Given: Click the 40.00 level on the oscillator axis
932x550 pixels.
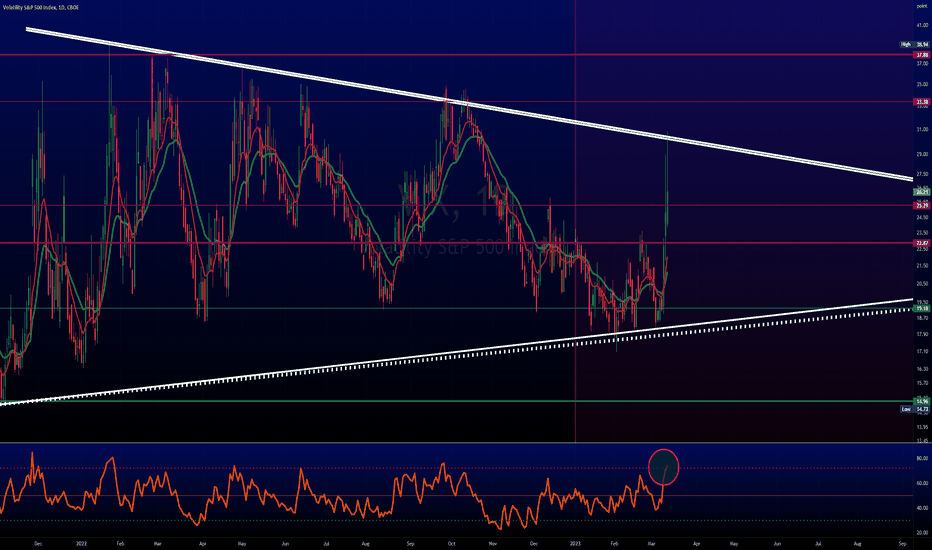Looking at the screenshot, I should [922, 508].
